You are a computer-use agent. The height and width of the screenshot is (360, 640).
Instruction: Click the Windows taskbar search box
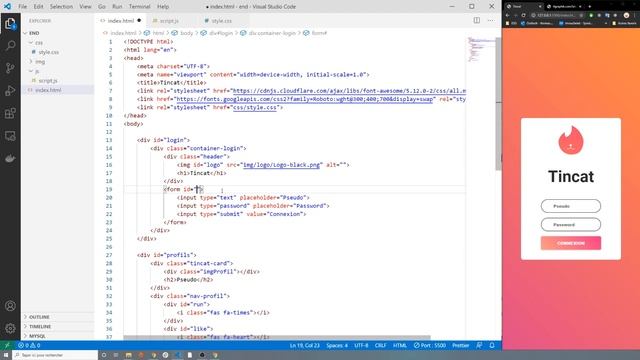click(56, 355)
